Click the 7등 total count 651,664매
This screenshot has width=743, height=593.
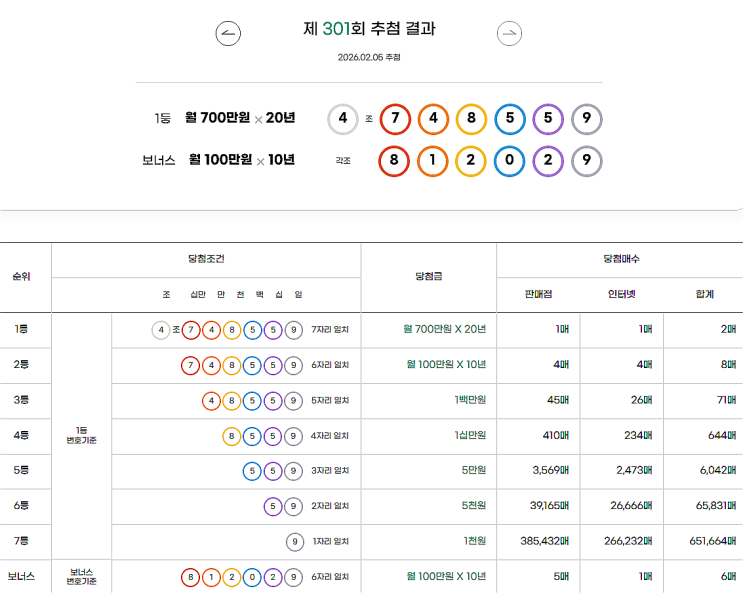pyautogui.click(x=713, y=541)
